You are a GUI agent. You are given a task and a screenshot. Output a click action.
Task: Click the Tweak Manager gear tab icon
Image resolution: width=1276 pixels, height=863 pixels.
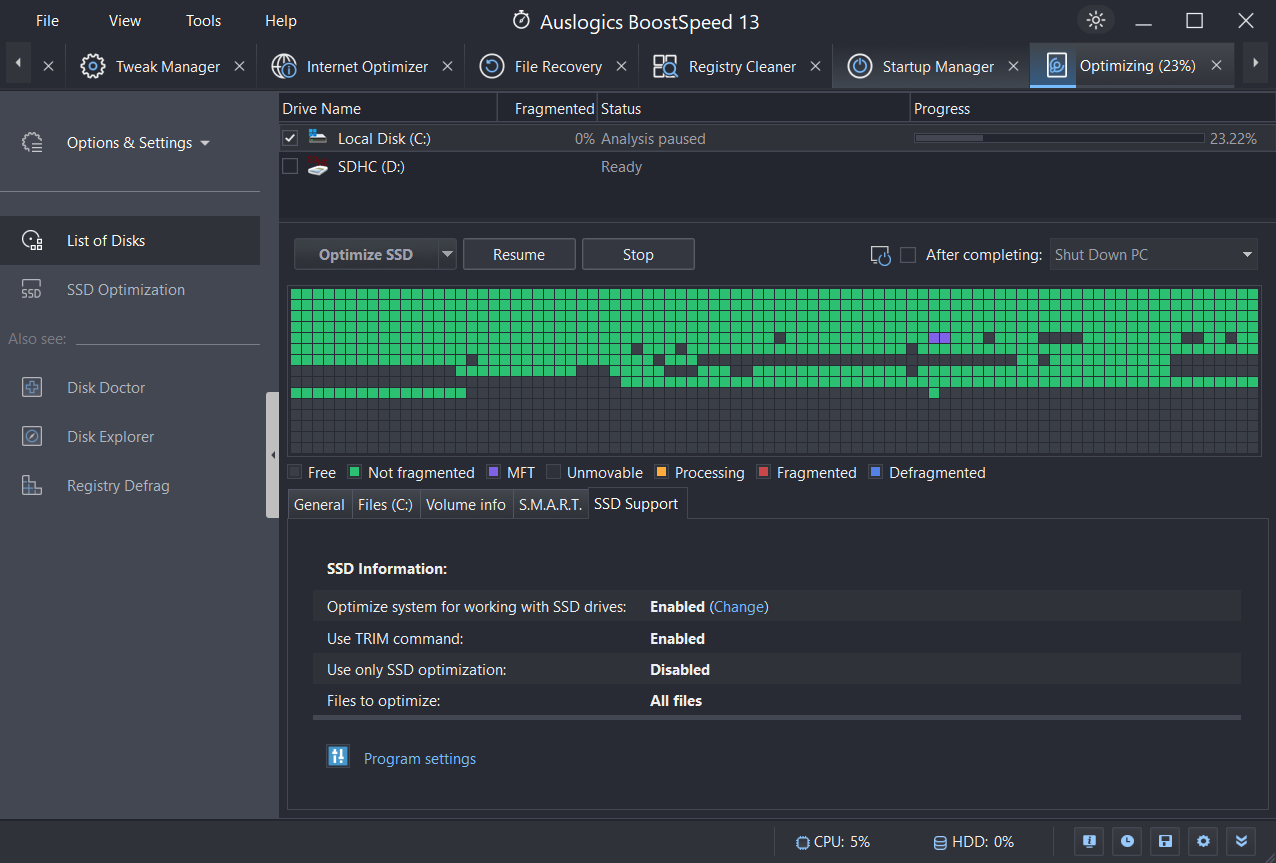(x=93, y=66)
